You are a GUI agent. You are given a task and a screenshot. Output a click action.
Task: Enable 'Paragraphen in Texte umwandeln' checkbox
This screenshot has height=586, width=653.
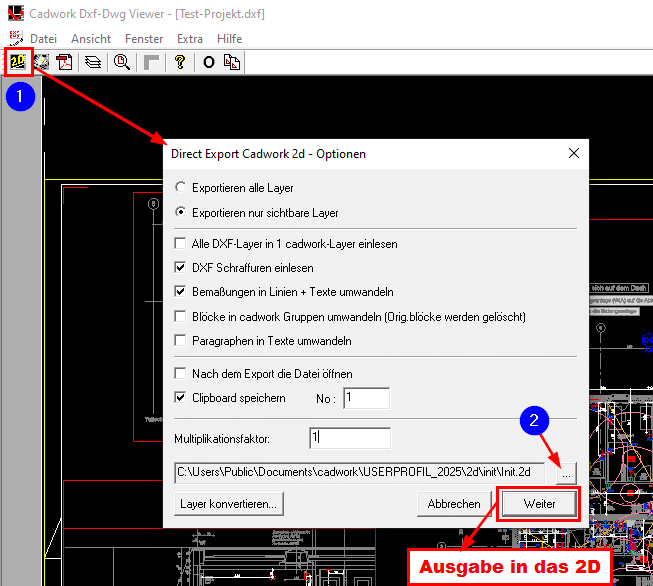(180, 341)
